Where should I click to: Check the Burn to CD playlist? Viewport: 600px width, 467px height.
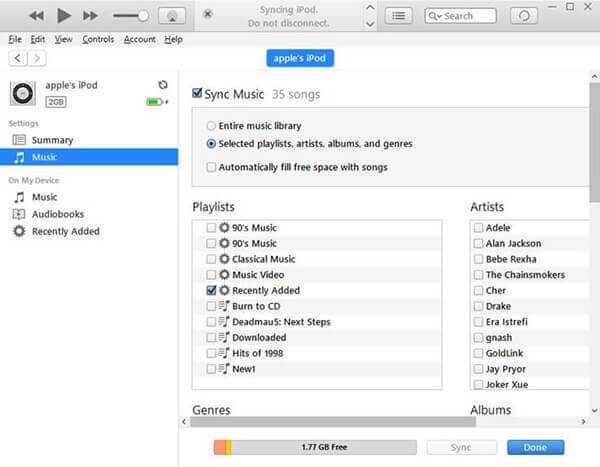pos(211,306)
